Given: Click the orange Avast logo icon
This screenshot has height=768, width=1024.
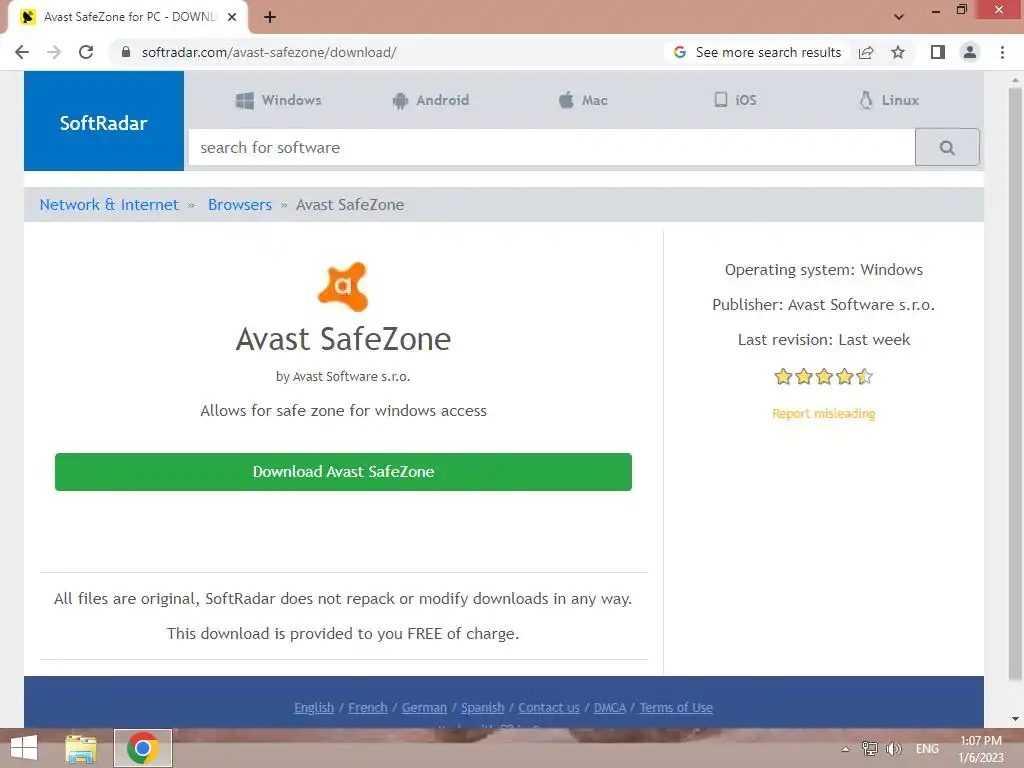Looking at the screenshot, I should coord(344,287).
